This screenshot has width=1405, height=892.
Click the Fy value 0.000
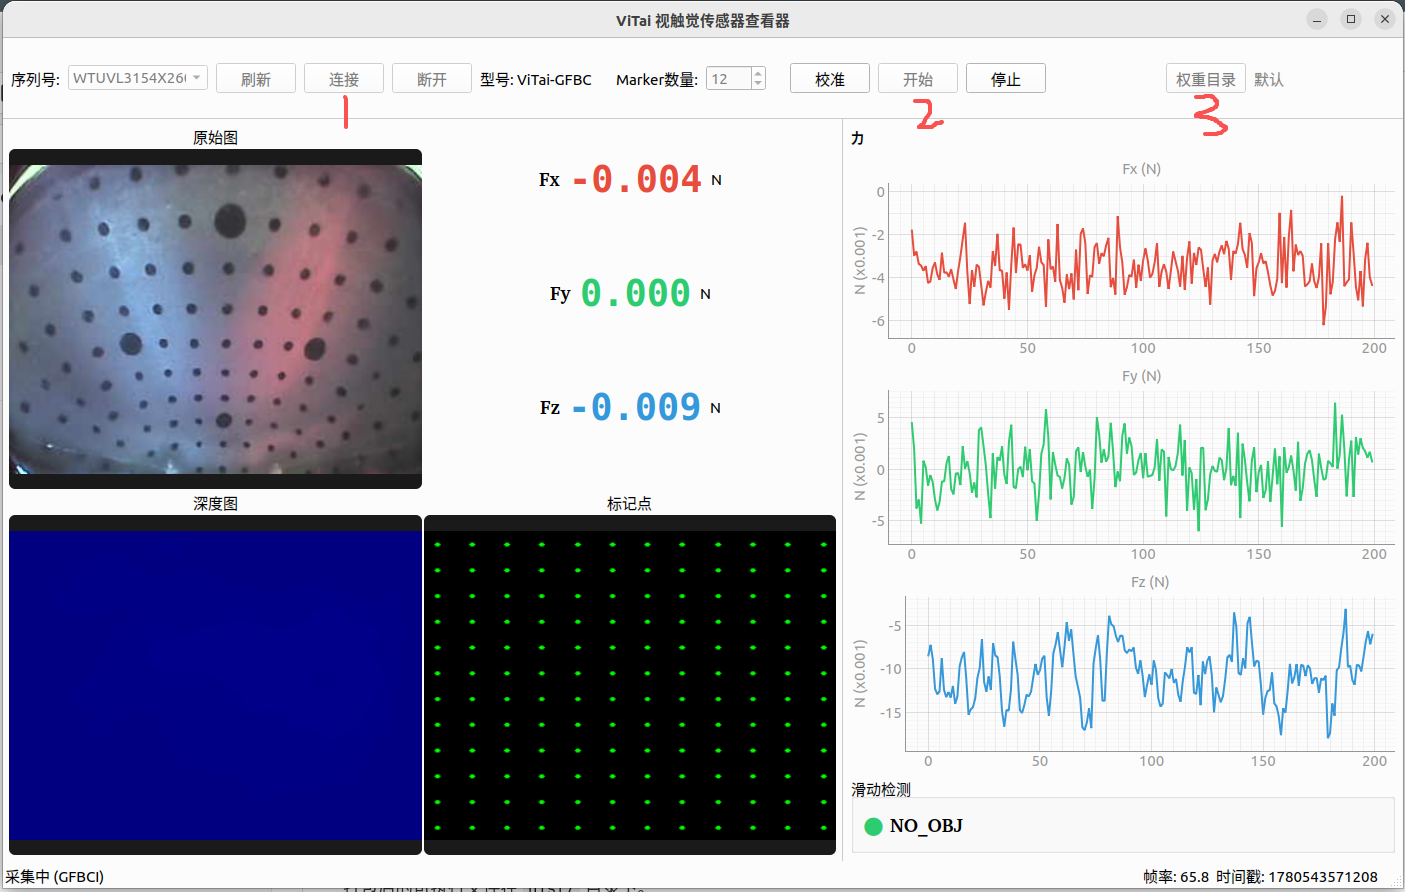pos(636,293)
